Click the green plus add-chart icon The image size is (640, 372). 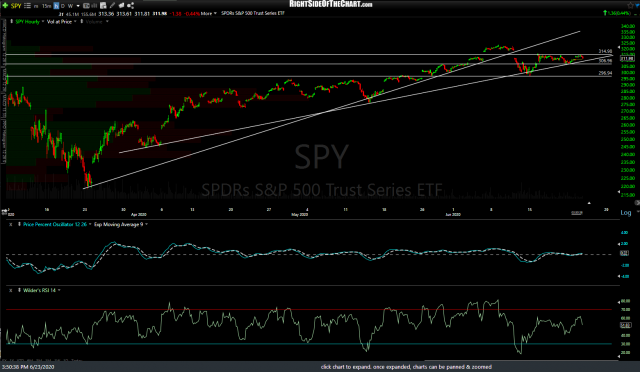click(x=4, y=5)
